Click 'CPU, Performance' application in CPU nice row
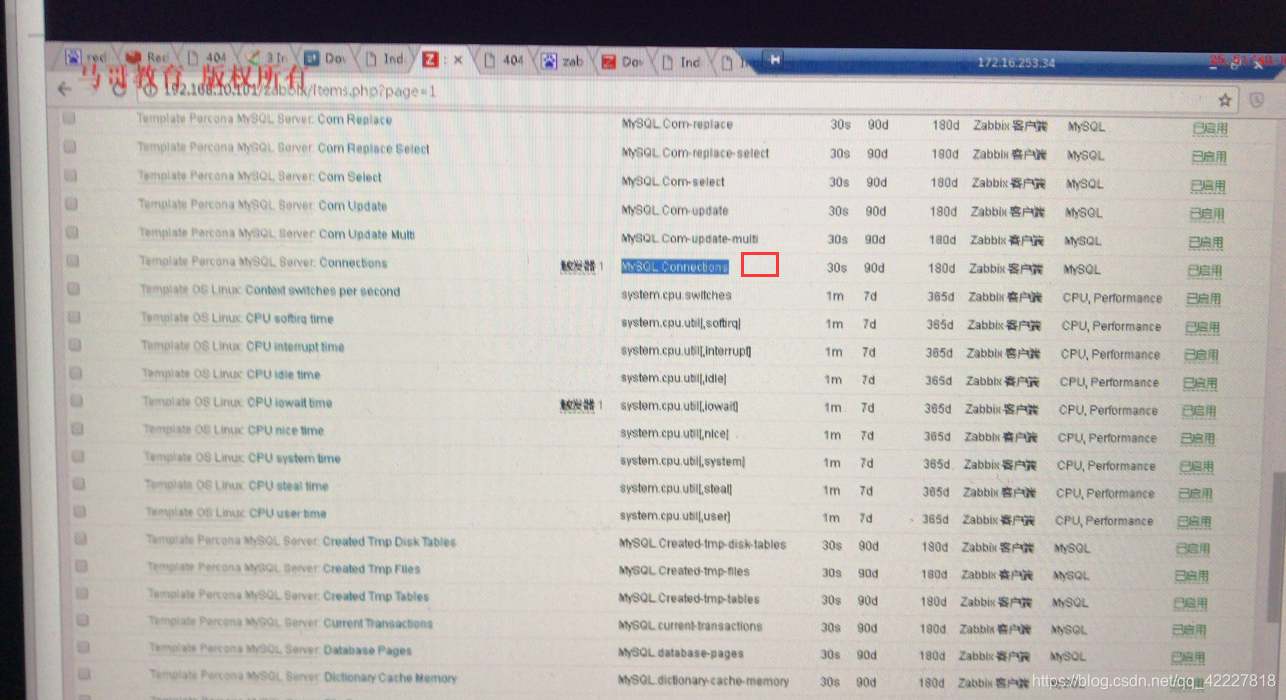 click(1106, 438)
